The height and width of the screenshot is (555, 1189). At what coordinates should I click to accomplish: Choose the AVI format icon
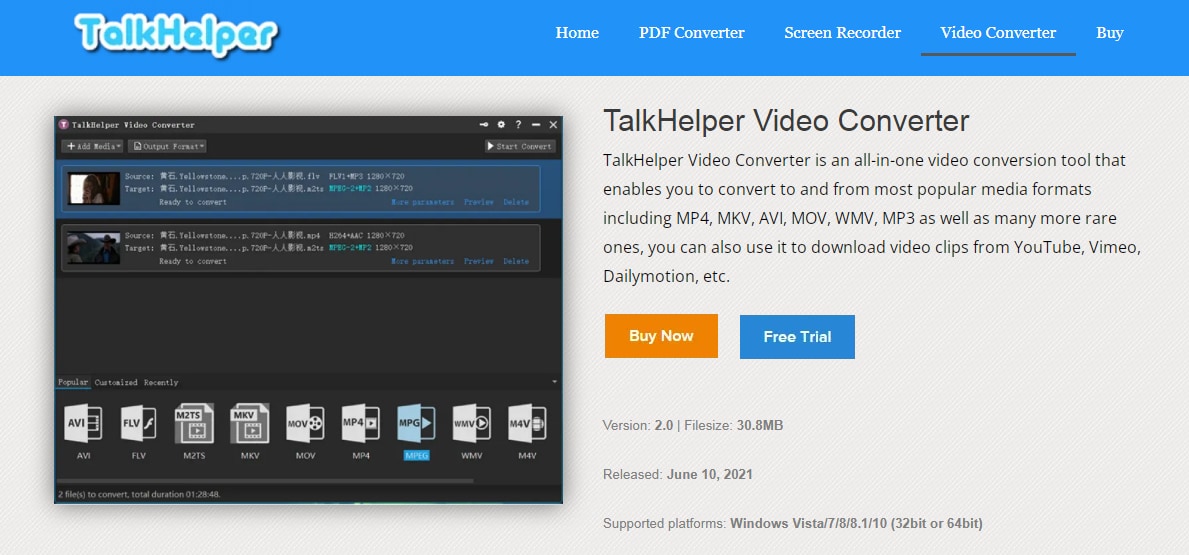click(83, 424)
